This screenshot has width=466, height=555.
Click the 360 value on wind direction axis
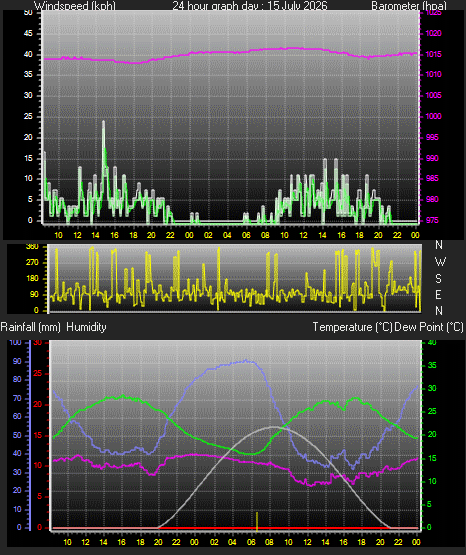32,247
